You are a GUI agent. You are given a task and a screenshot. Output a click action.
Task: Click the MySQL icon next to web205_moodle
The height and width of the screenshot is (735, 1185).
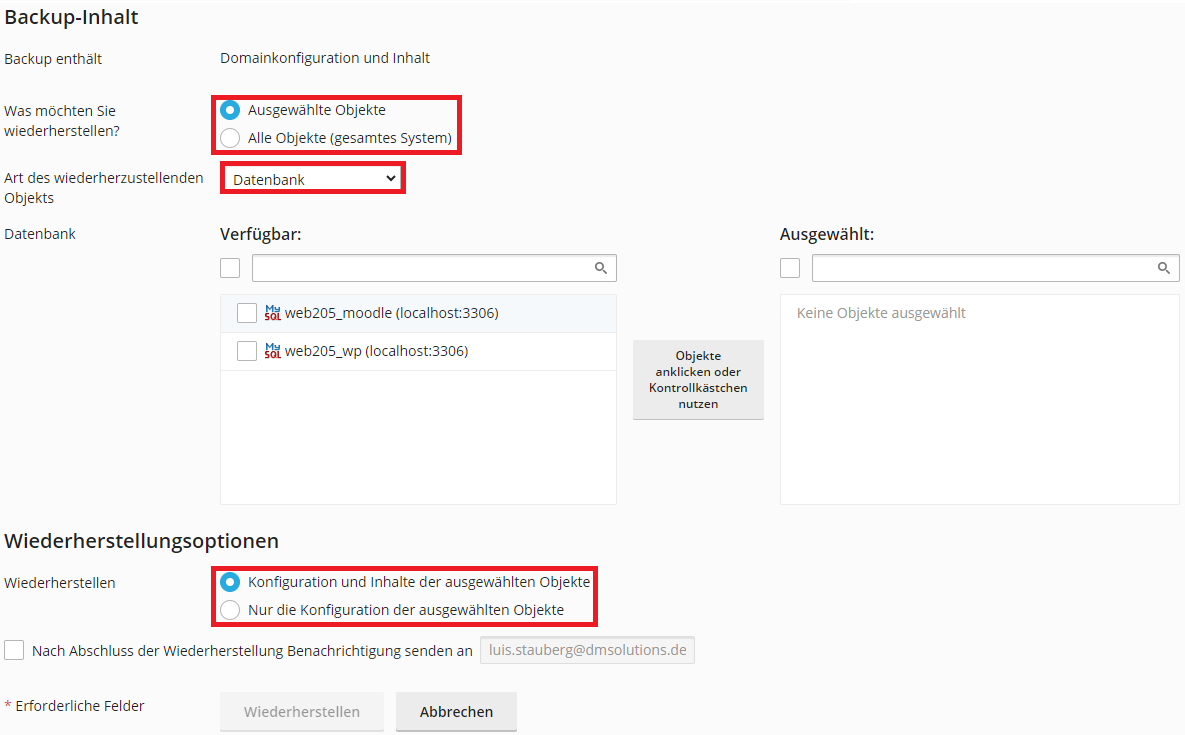(x=273, y=313)
